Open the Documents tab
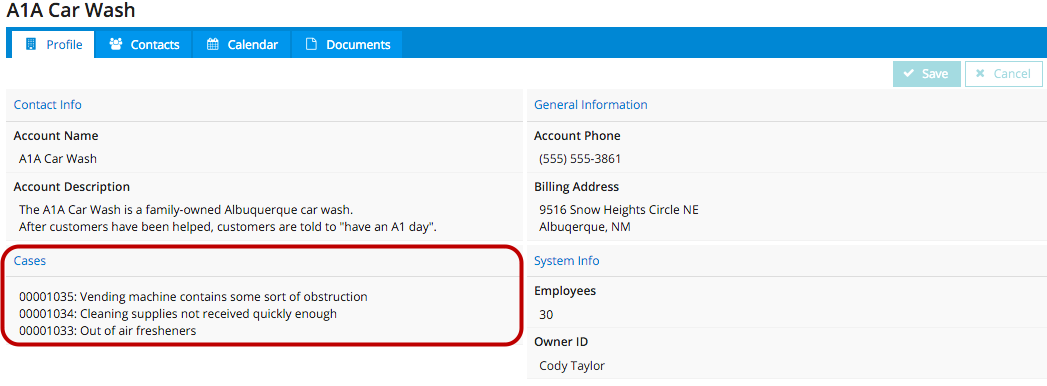 (347, 44)
